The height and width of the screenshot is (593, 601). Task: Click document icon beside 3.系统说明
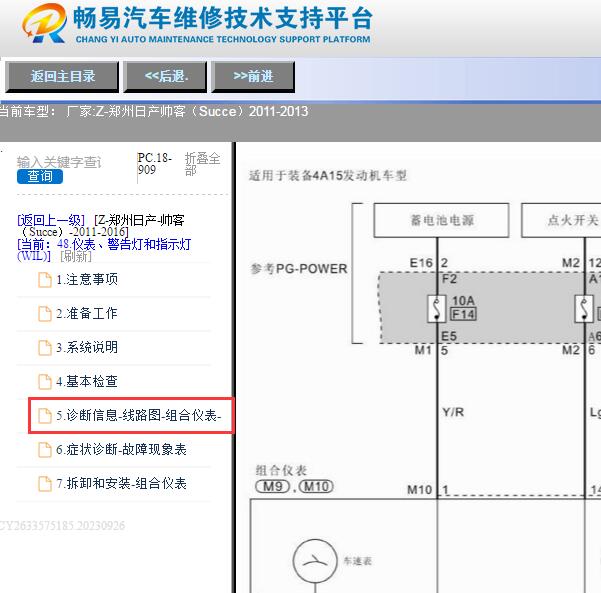tap(45, 348)
